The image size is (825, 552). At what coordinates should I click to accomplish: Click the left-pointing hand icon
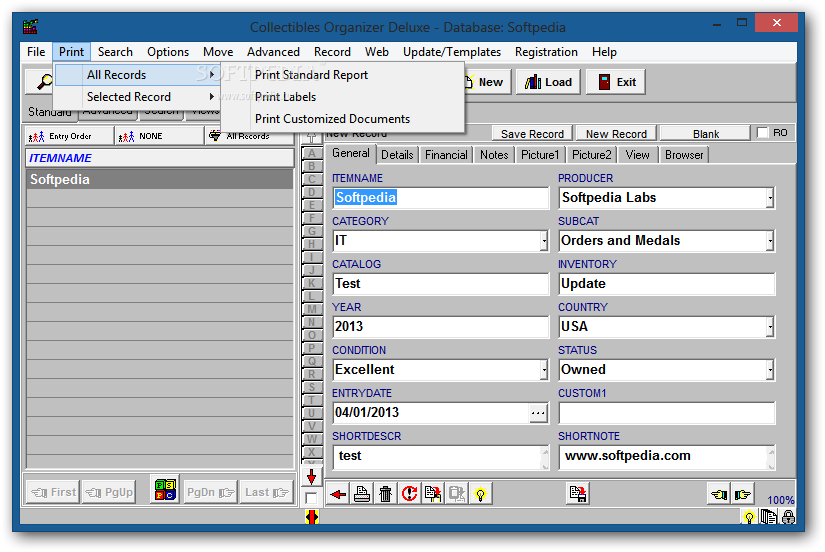[719, 494]
